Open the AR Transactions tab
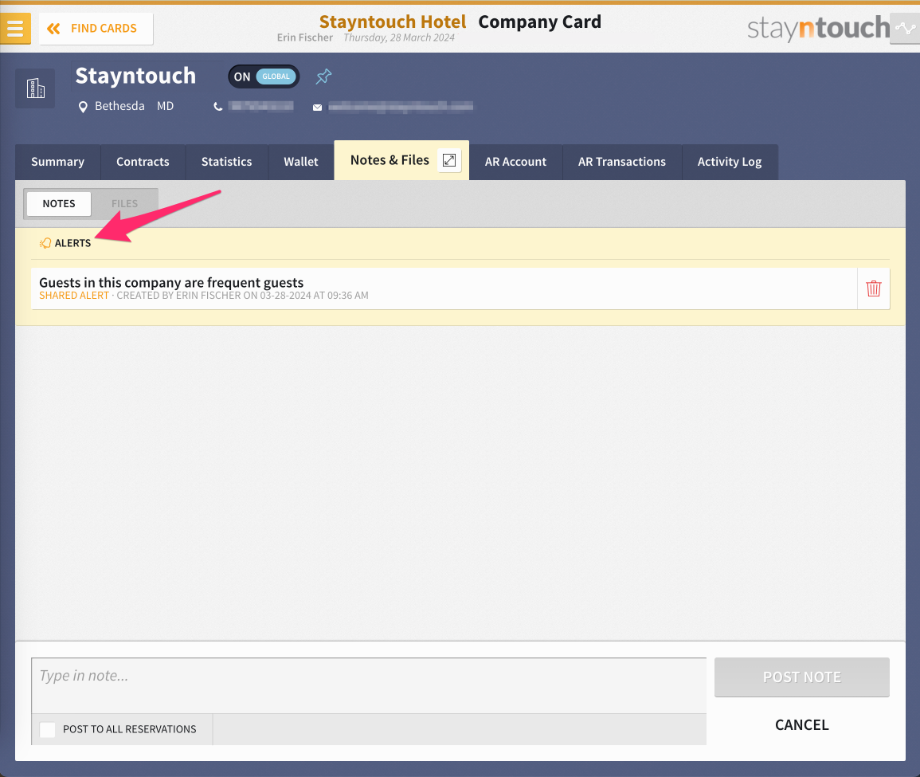The image size is (920, 777). pos(622,162)
